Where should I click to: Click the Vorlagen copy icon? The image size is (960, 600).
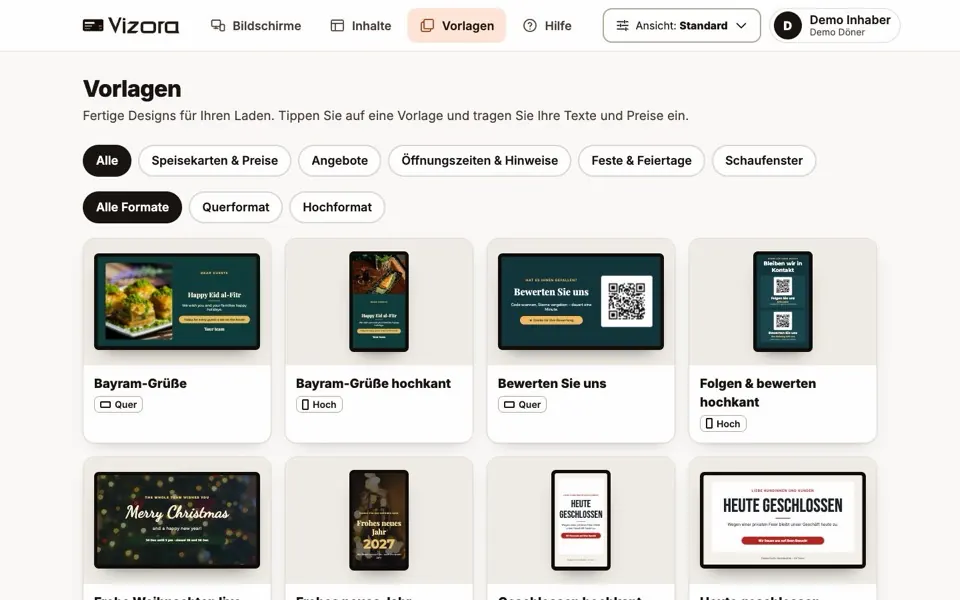click(427, 25)
